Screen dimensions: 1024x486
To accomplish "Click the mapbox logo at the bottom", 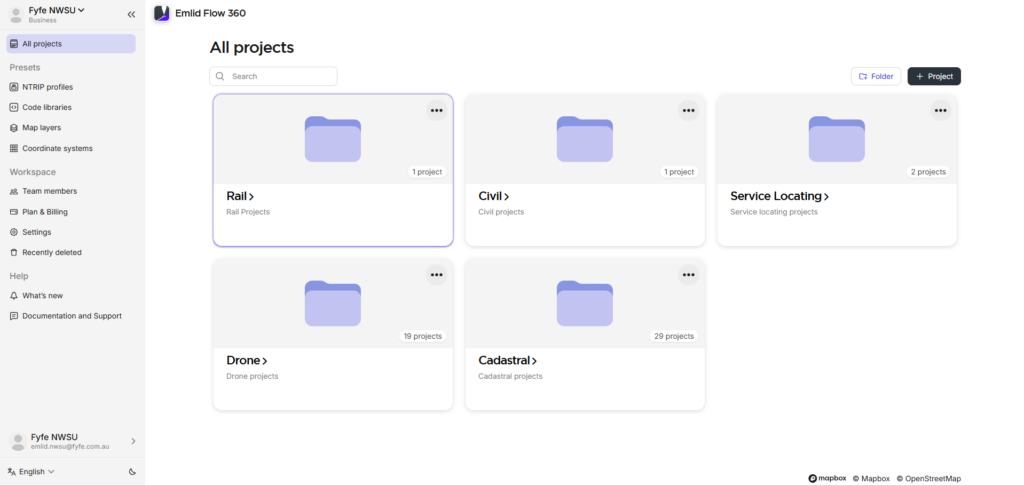I will pyautogui.click(x=827, y=479).
